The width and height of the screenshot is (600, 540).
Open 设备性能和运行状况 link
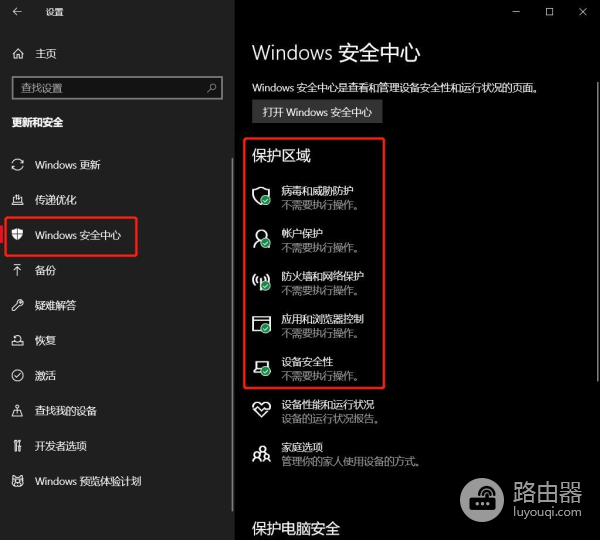pos(328,405)
